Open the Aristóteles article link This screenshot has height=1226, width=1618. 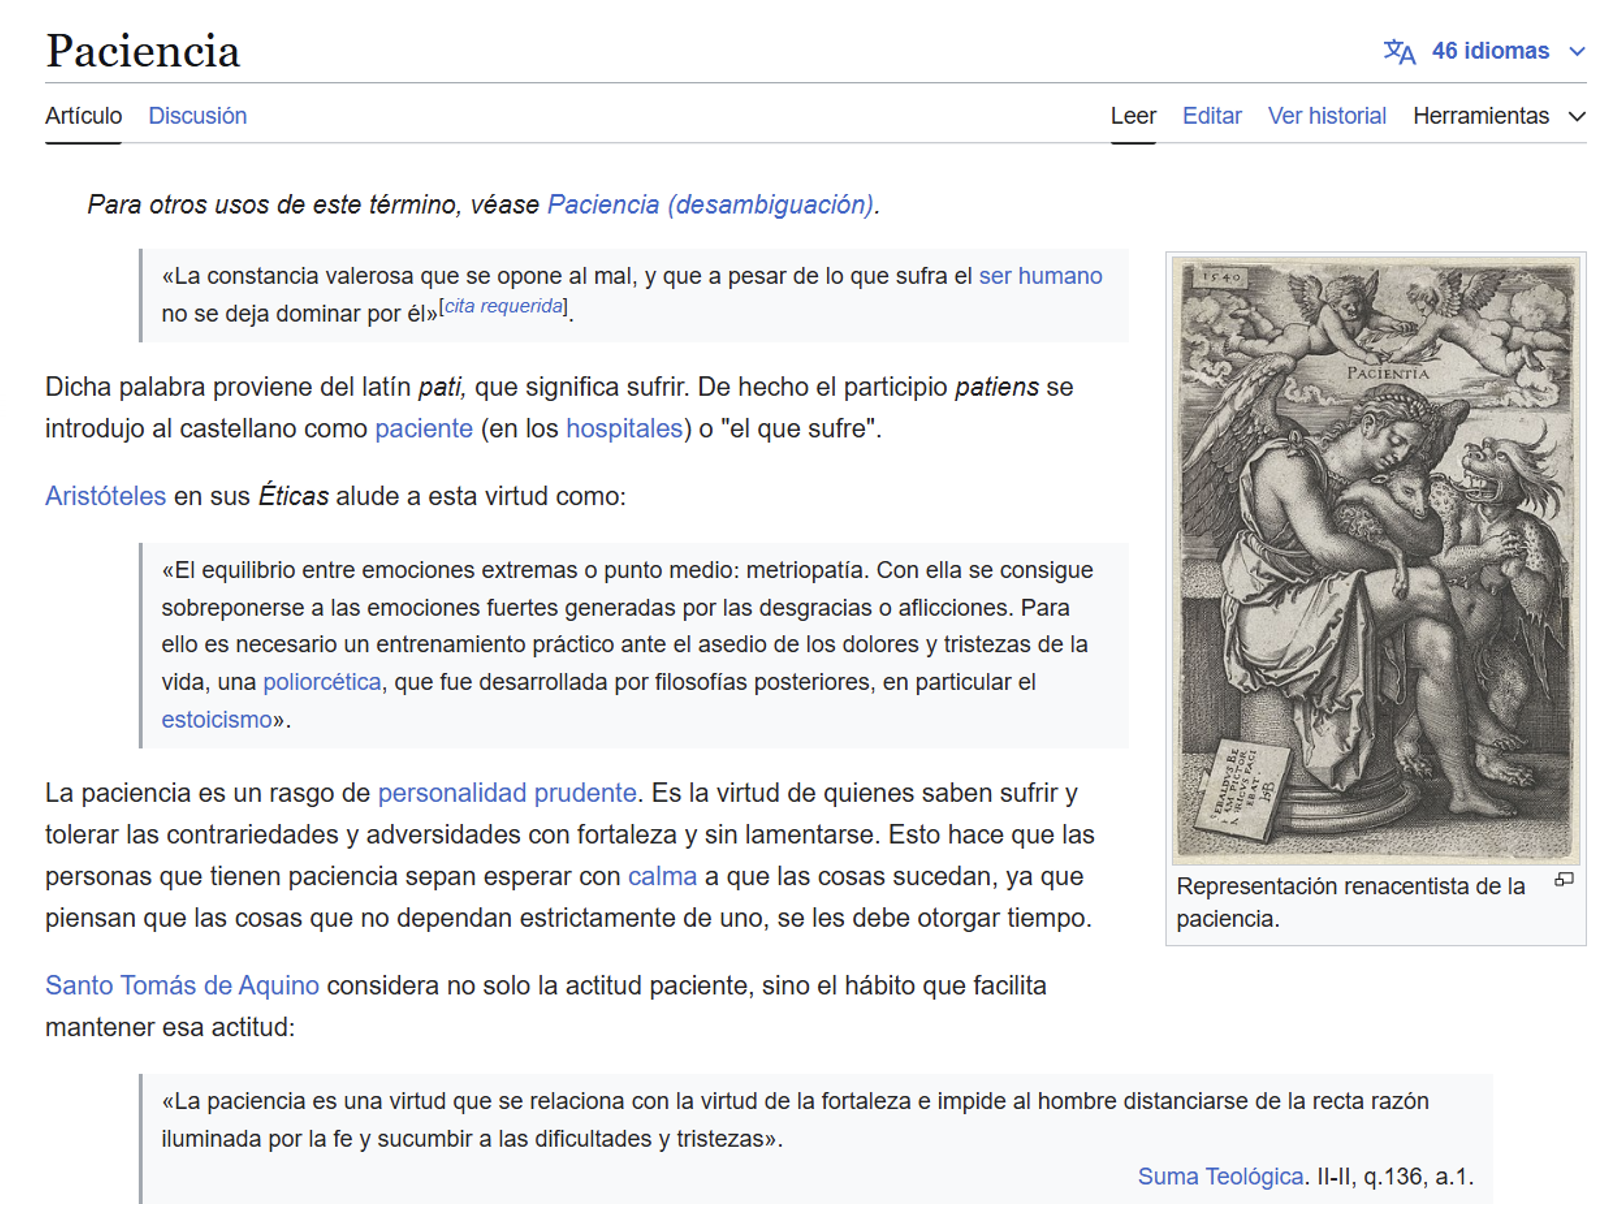(105, 496)
